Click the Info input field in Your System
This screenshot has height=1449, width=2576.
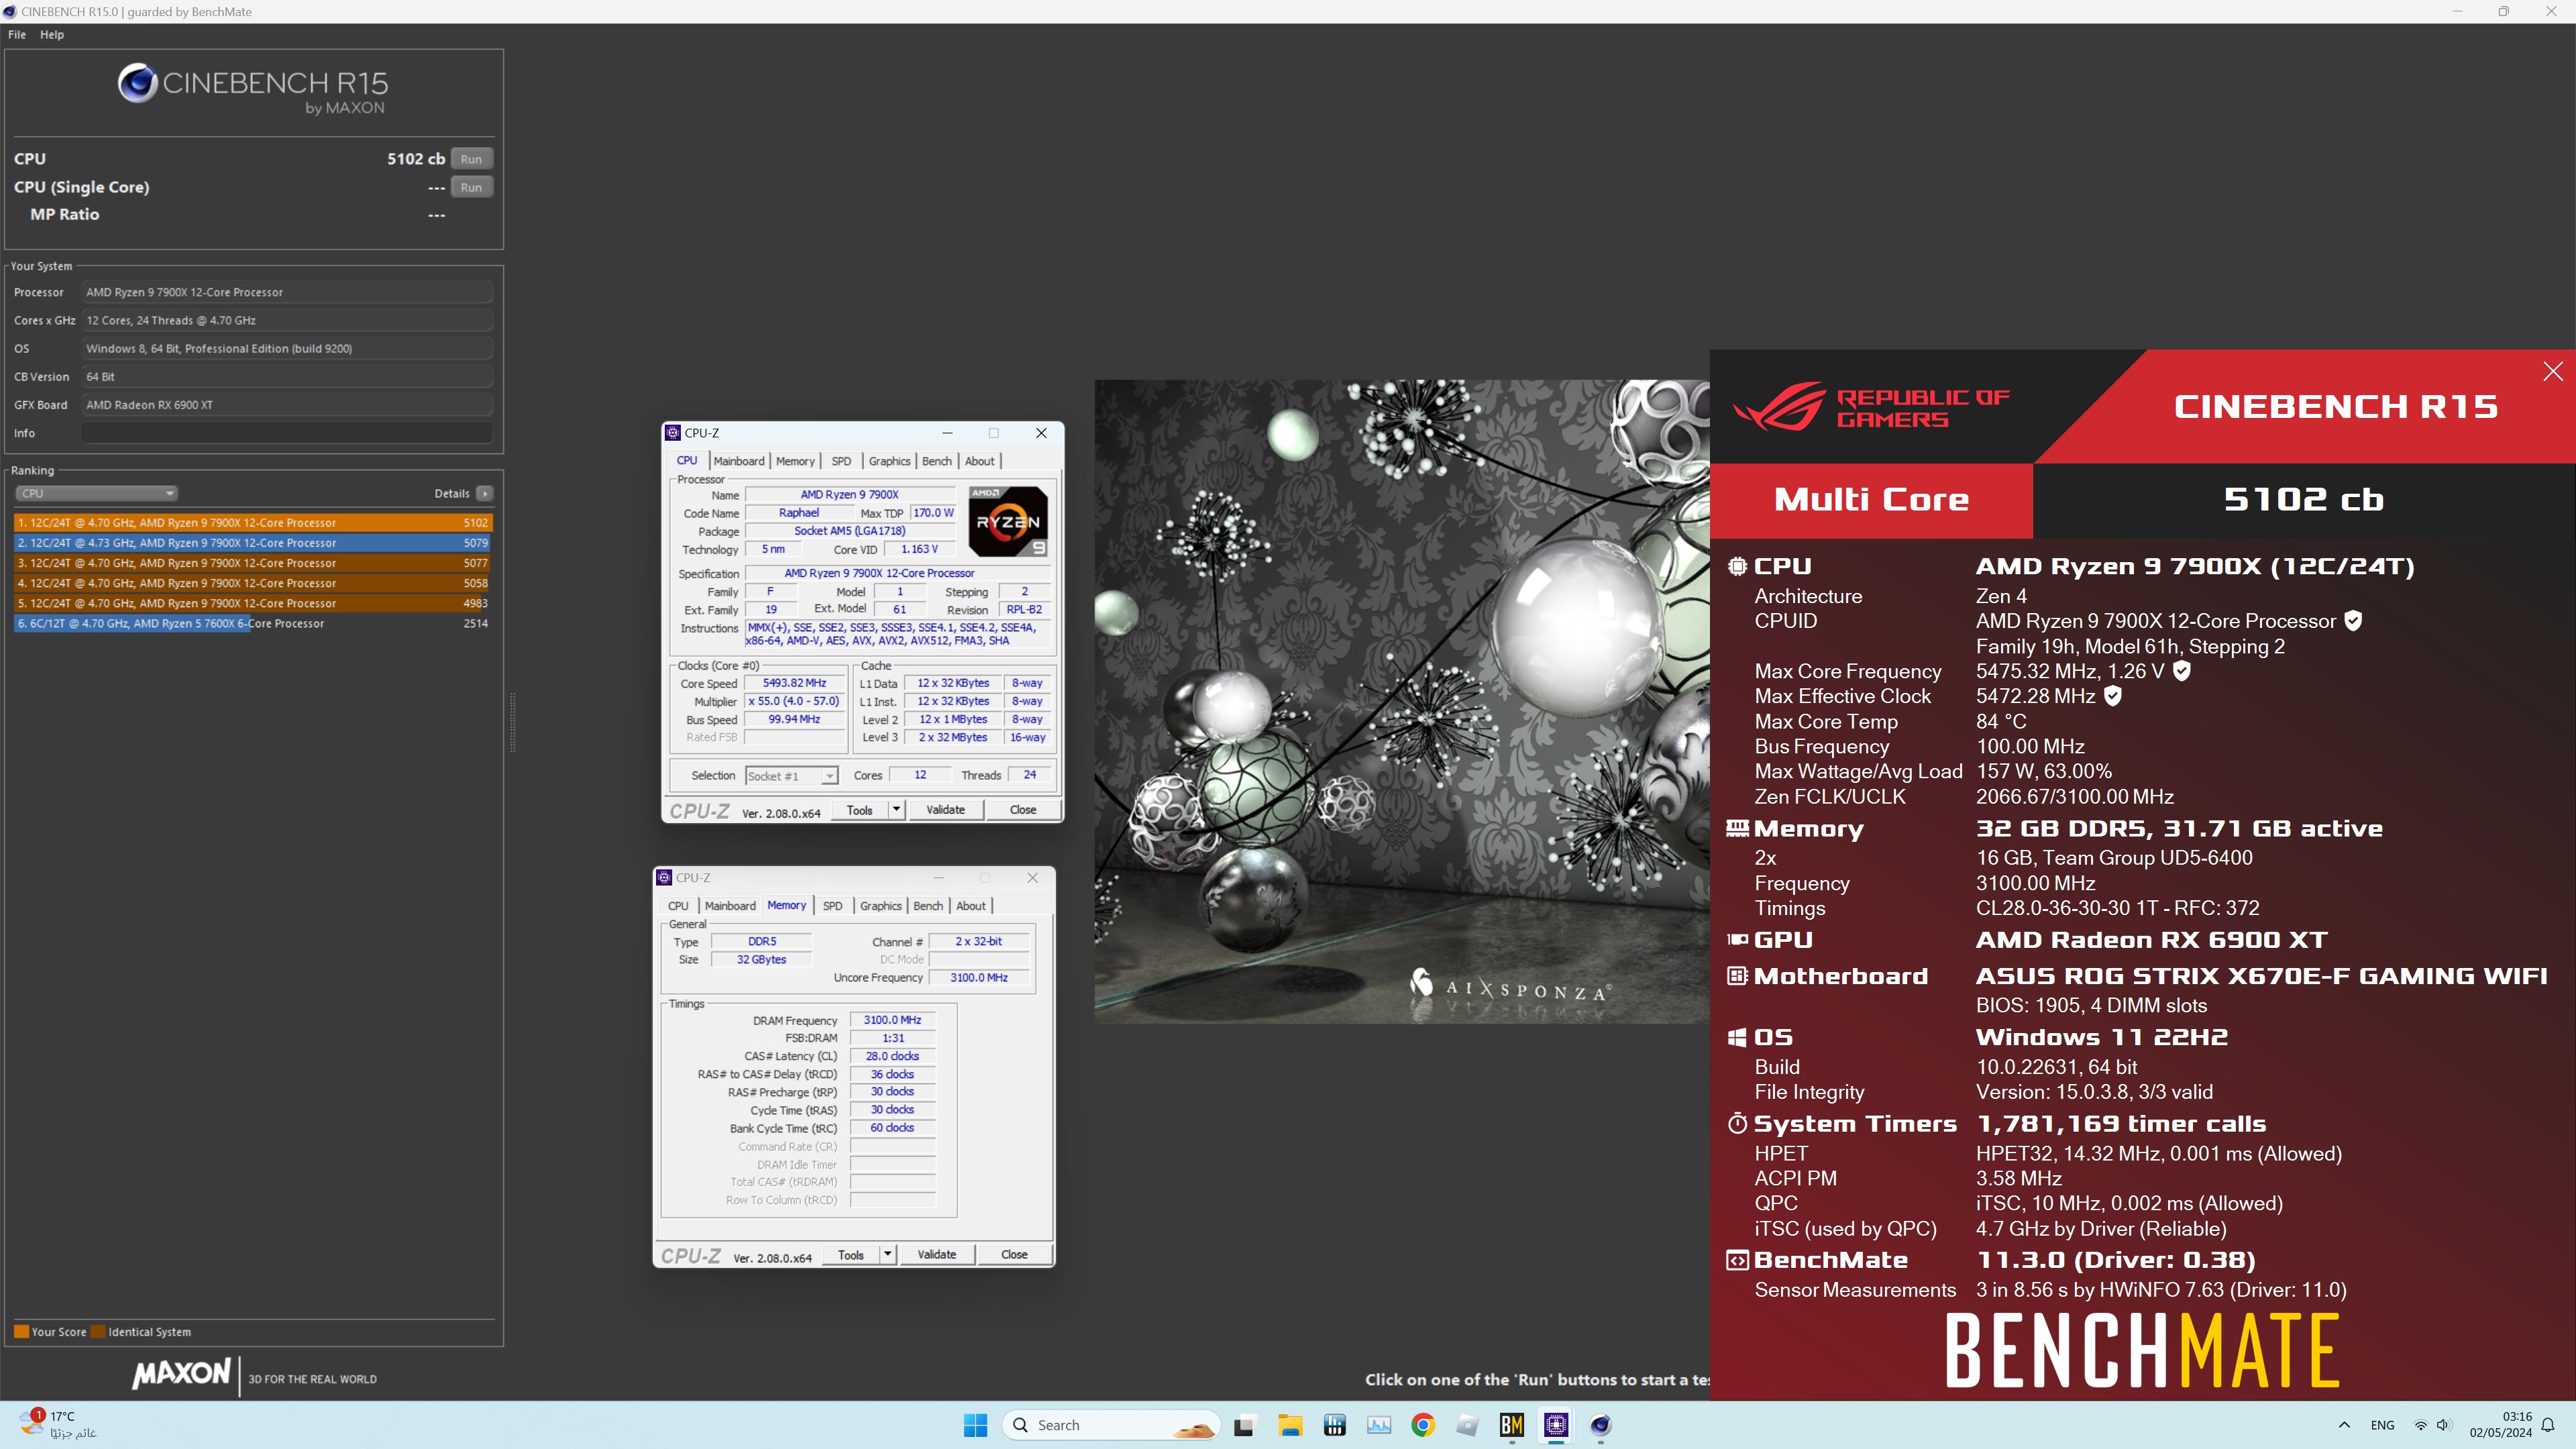click(x=287, y=433)
